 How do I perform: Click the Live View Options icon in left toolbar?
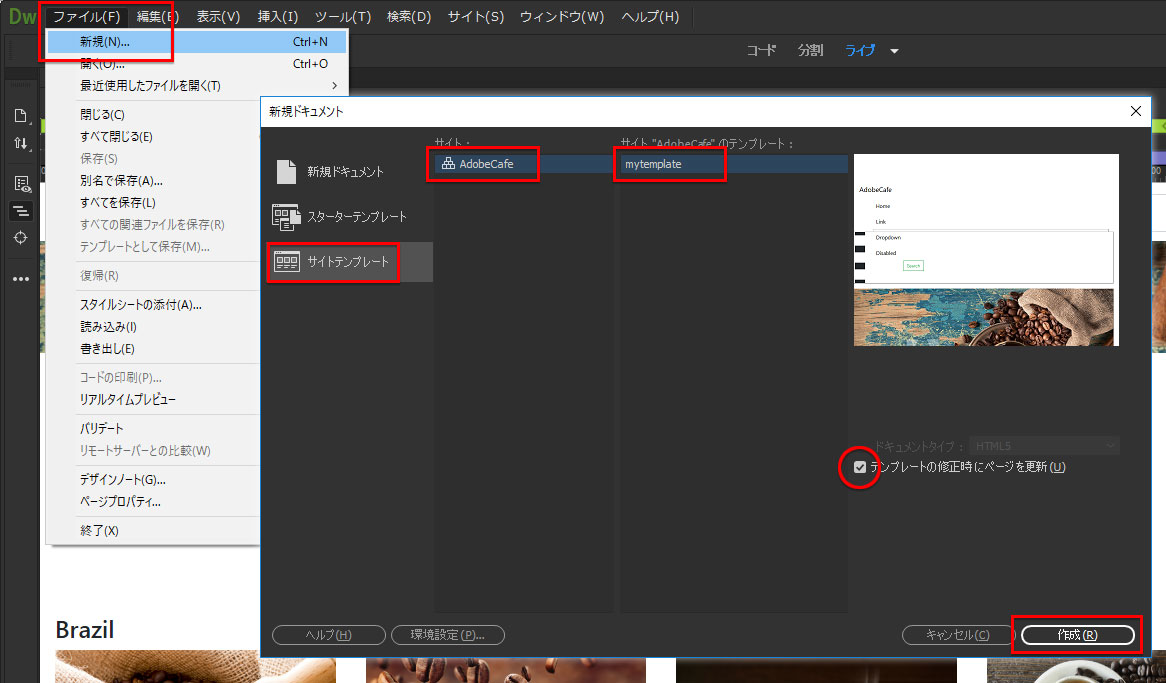pyautogui.click(x=20, y=183)
